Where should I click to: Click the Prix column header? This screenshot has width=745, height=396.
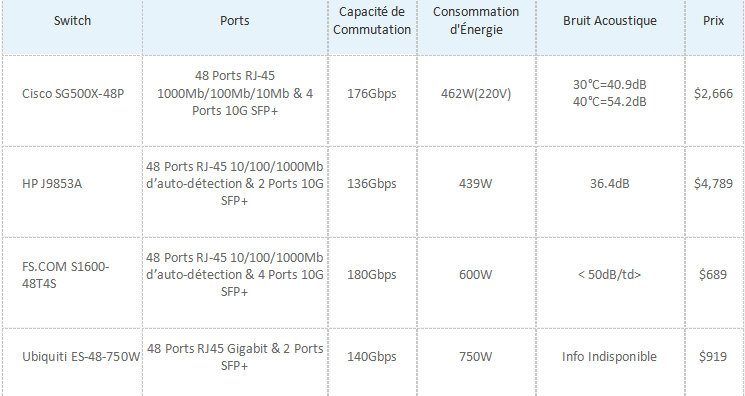tap(714, 20)
